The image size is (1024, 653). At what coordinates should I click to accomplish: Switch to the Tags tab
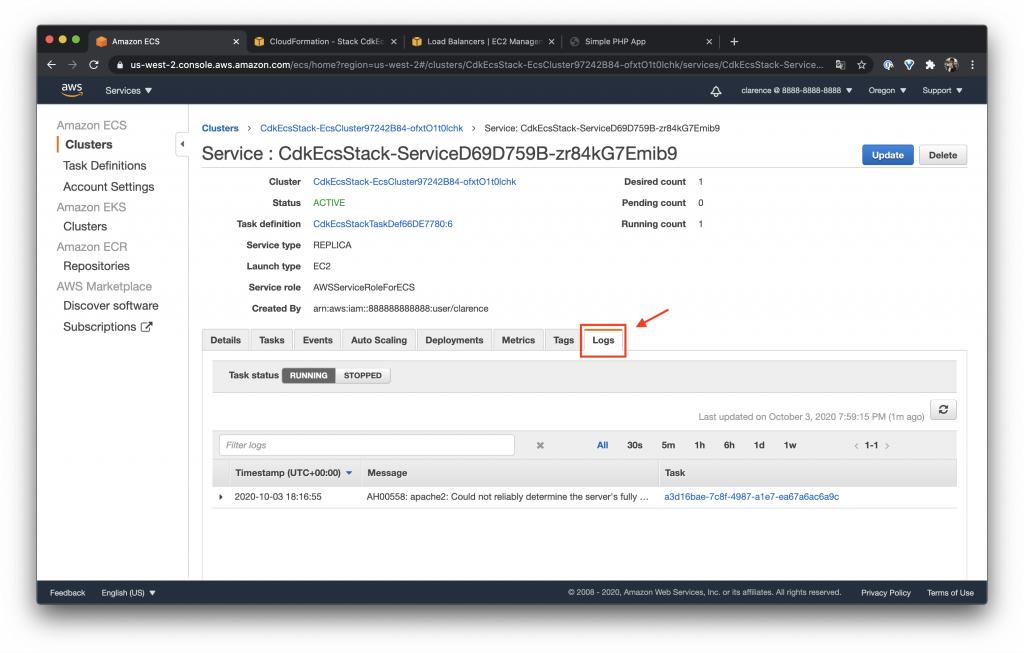[563, 340]
